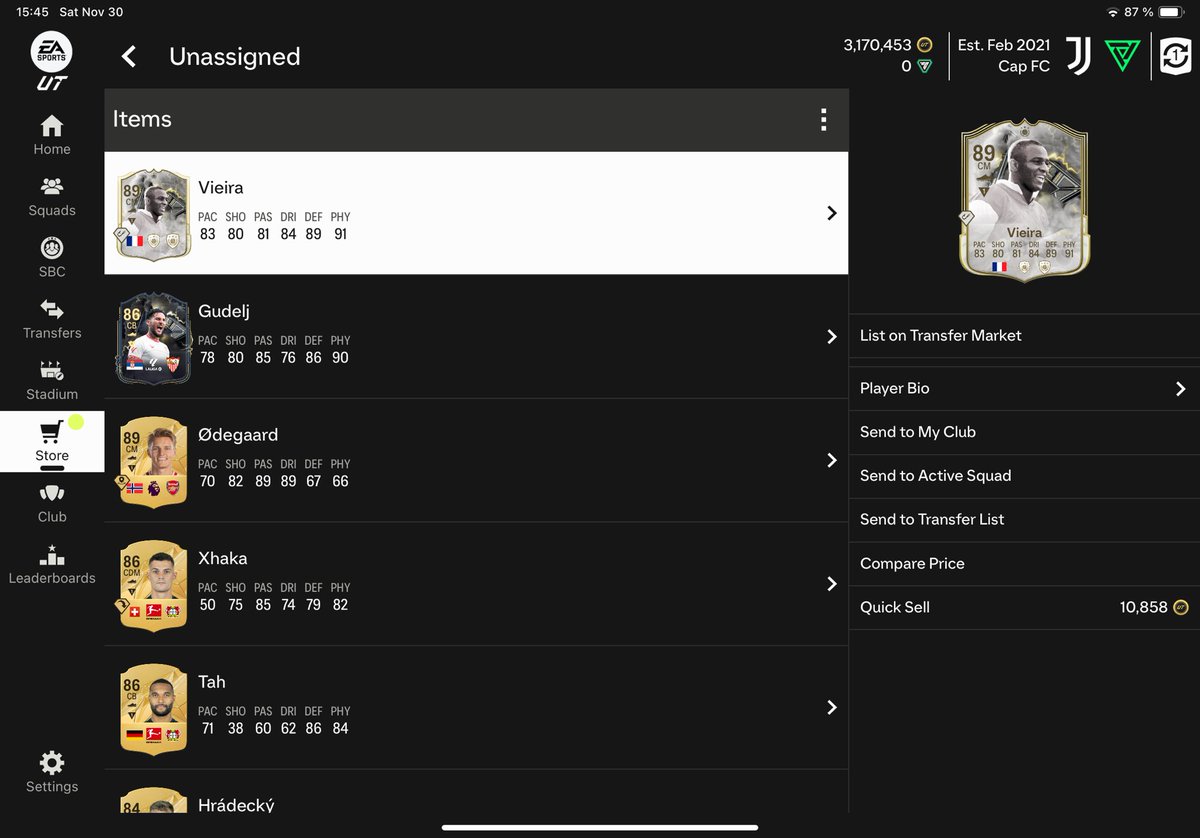Select the Store tab
The height and width of the screenshot is (838, 1200).
click(52, 441)
